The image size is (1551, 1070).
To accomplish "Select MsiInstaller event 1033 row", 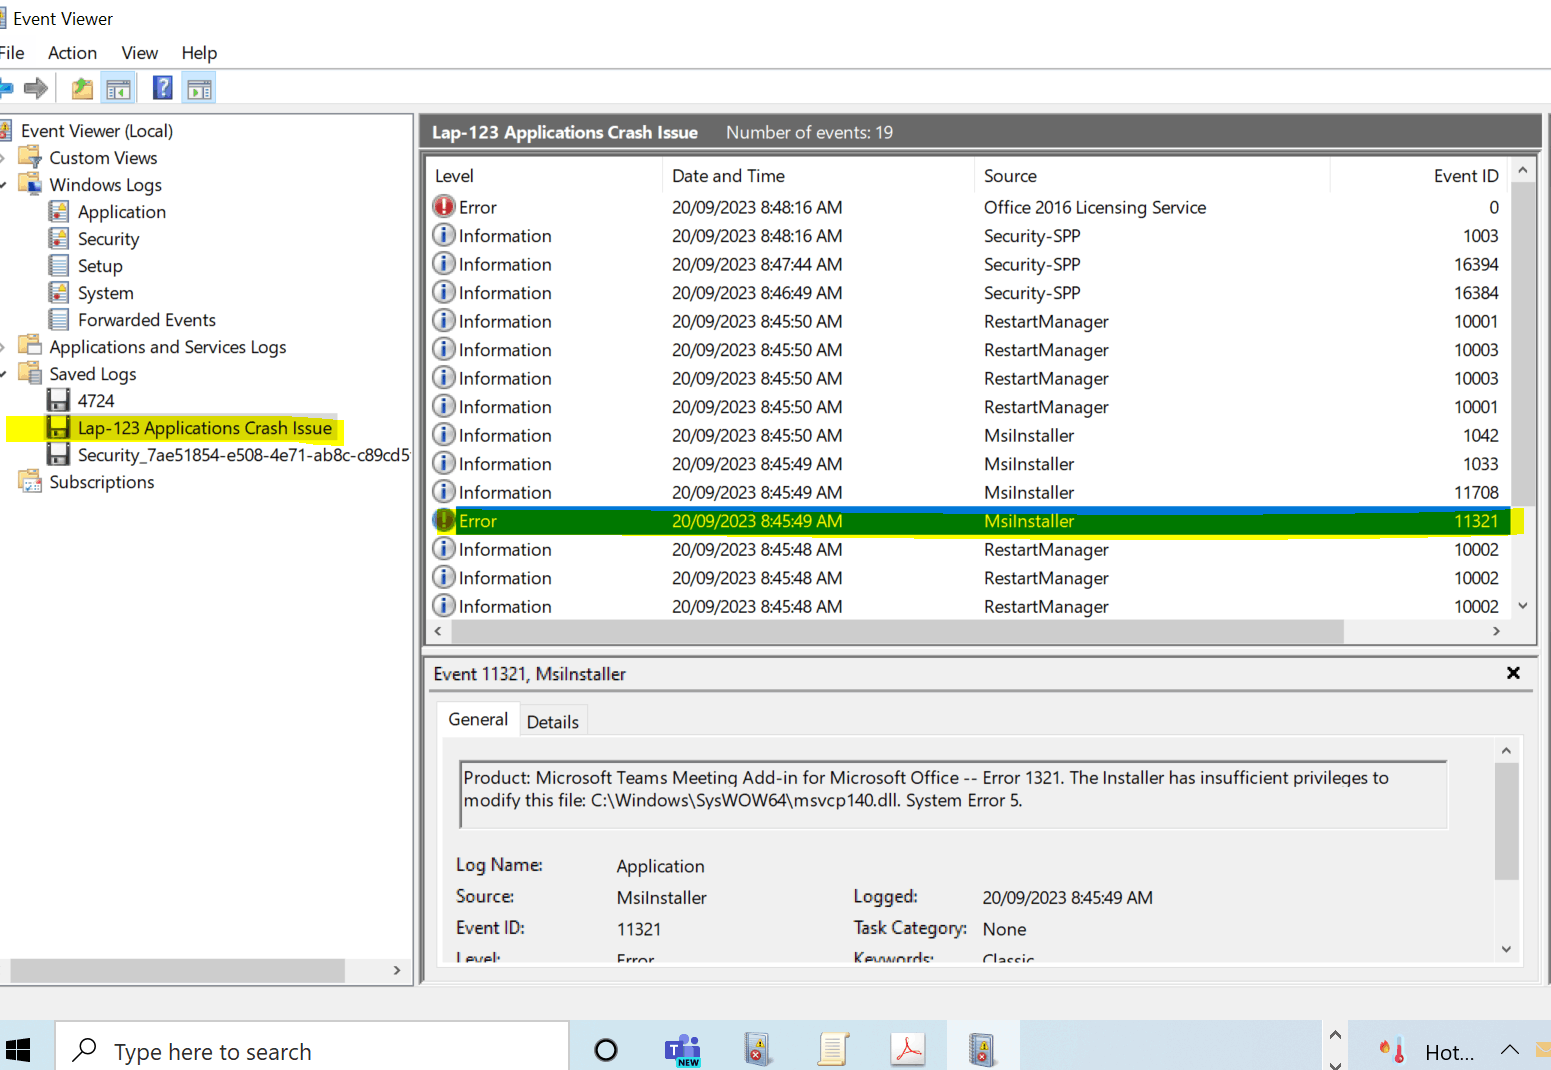I will 968,464.
